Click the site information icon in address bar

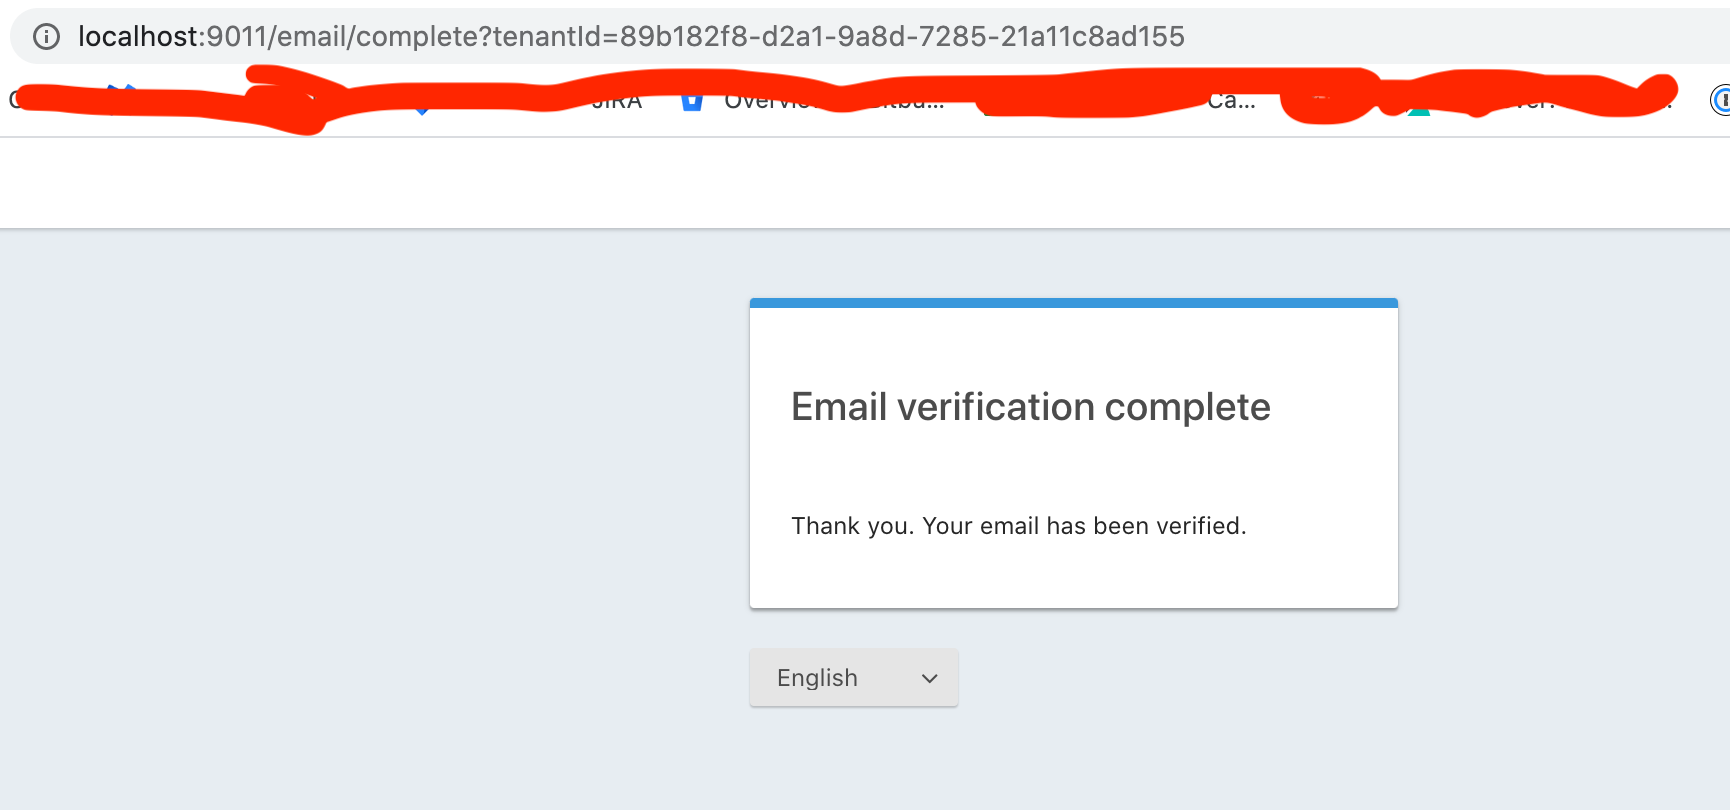click(47, 36)
